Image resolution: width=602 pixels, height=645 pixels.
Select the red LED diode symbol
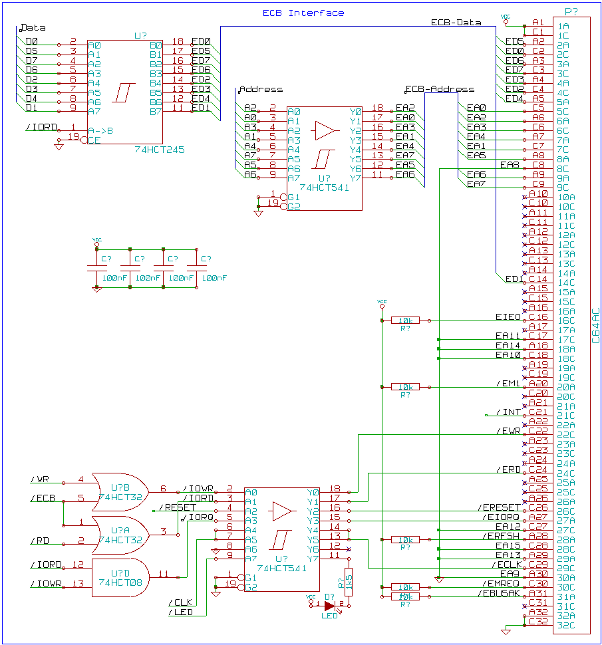[328, 605]
